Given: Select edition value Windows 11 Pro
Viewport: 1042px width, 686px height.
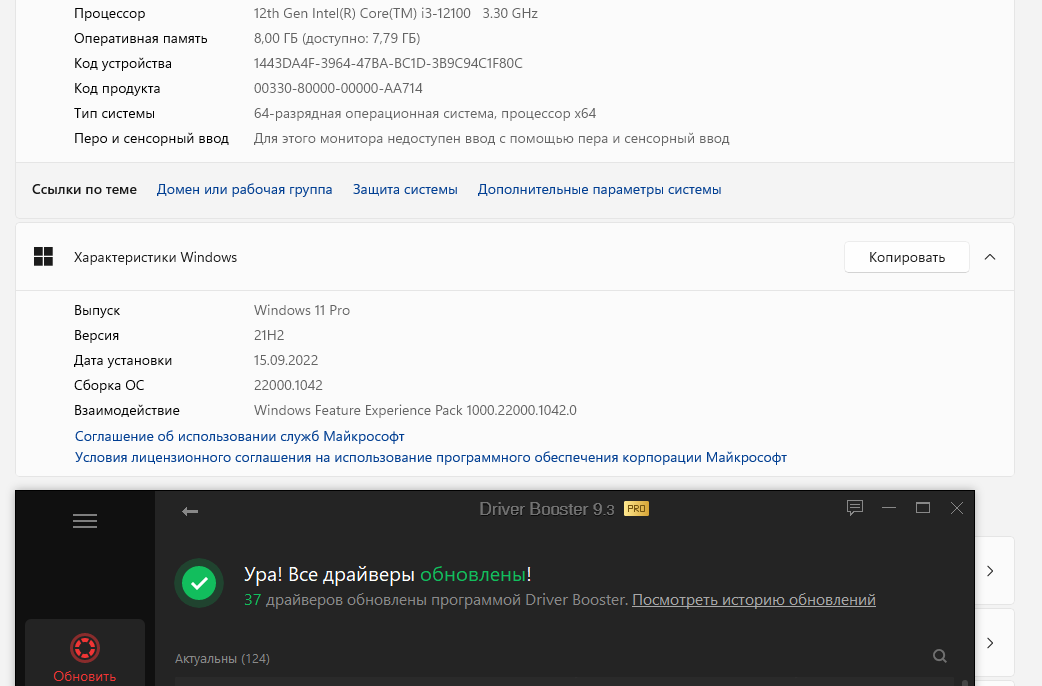Looking at the screenshot, I should coord(302,310).
